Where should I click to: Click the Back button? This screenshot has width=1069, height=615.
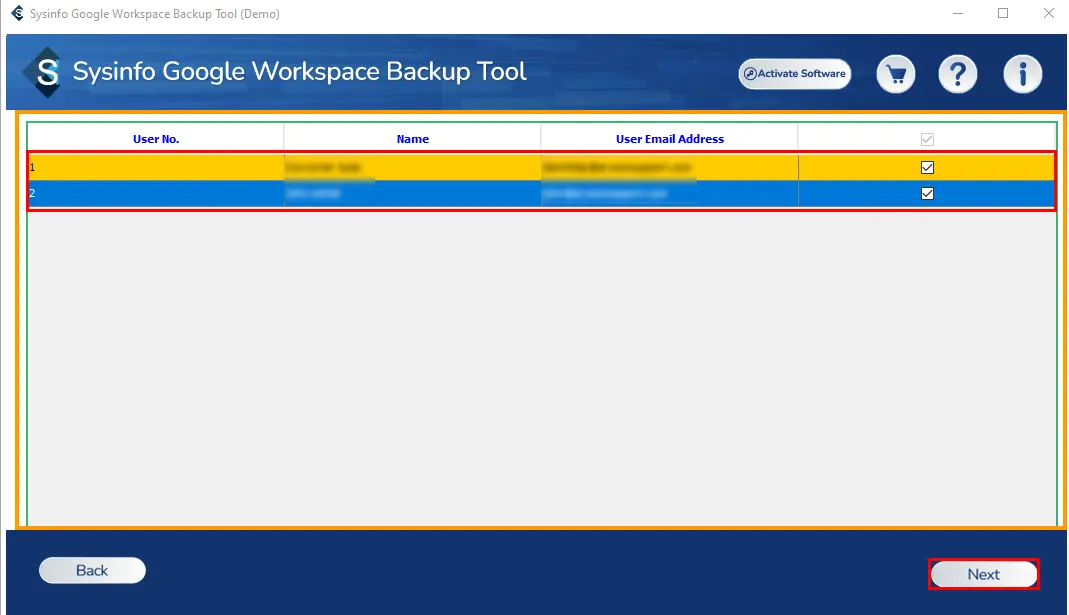coord(92,570)
